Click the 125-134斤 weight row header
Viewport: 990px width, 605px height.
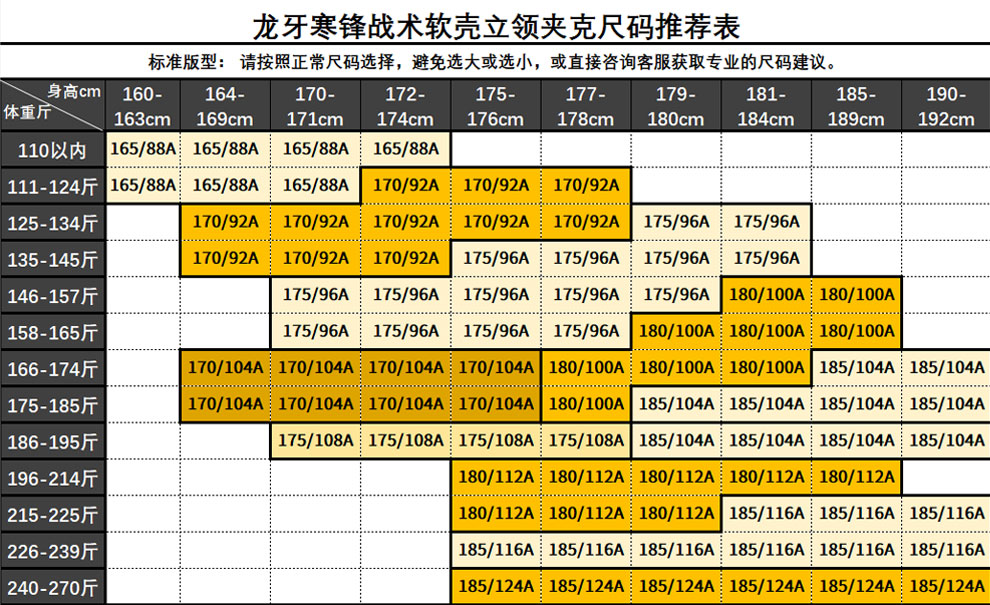coord(52,223)
